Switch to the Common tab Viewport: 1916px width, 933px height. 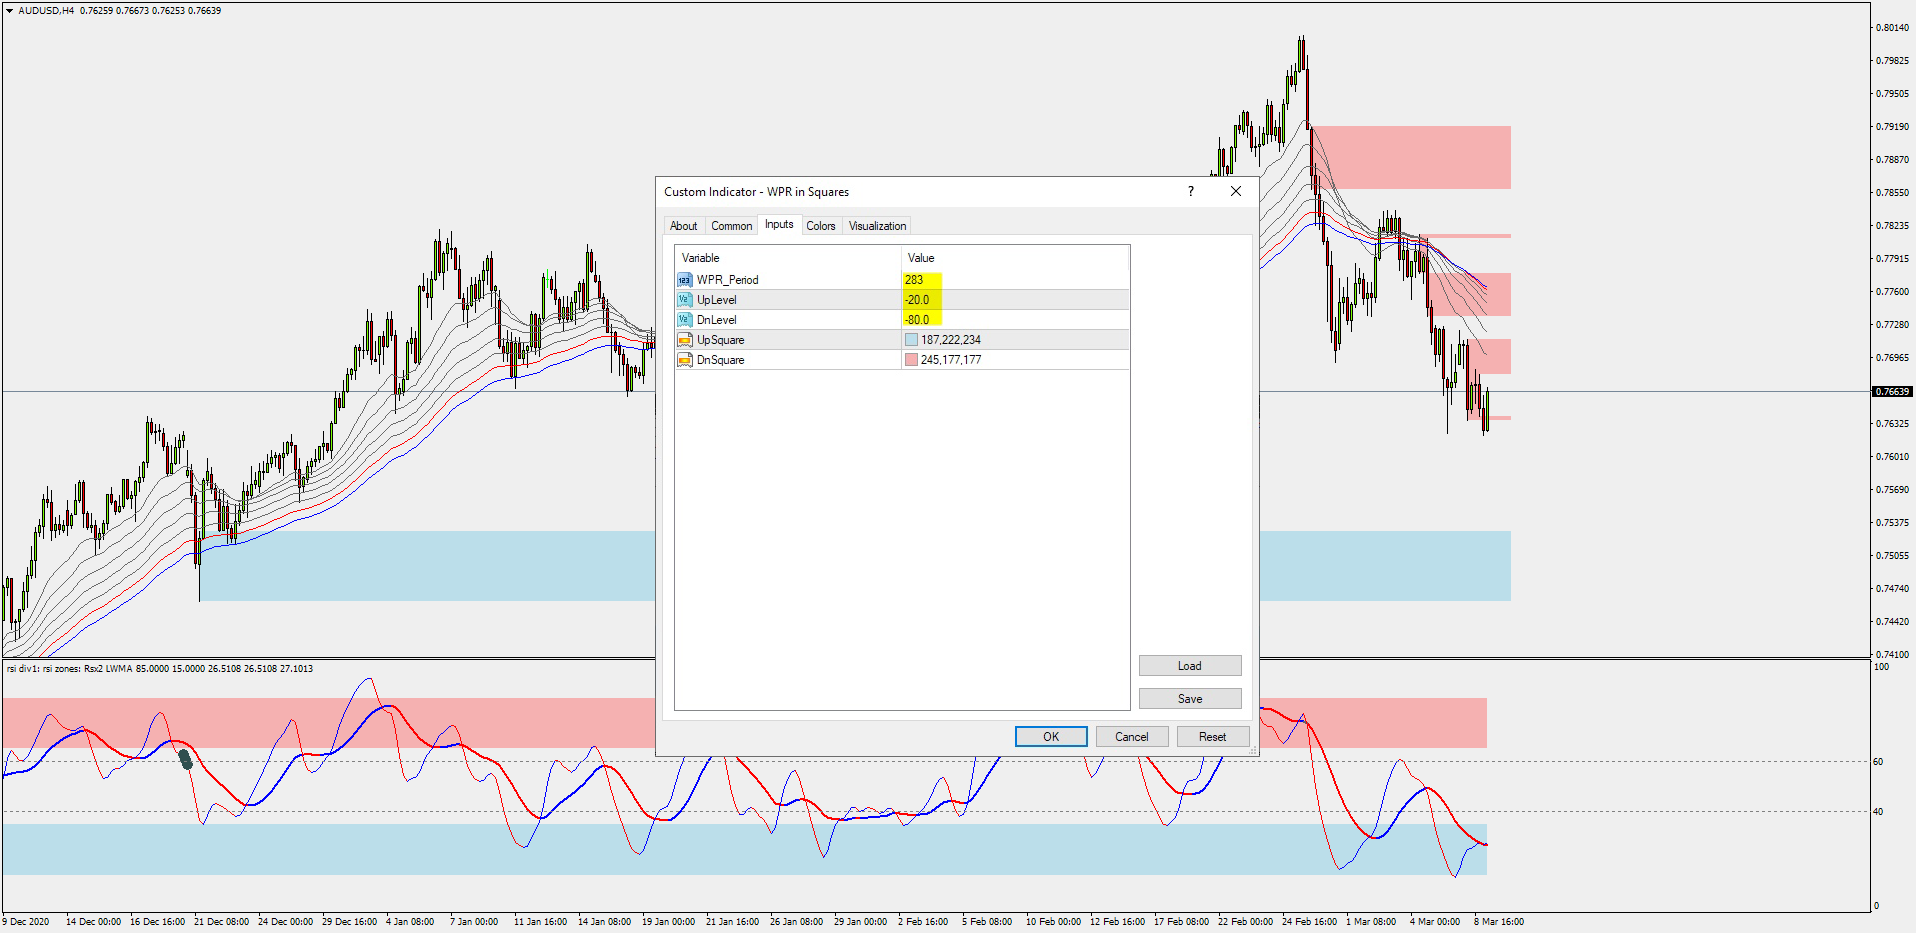(732, 226)
